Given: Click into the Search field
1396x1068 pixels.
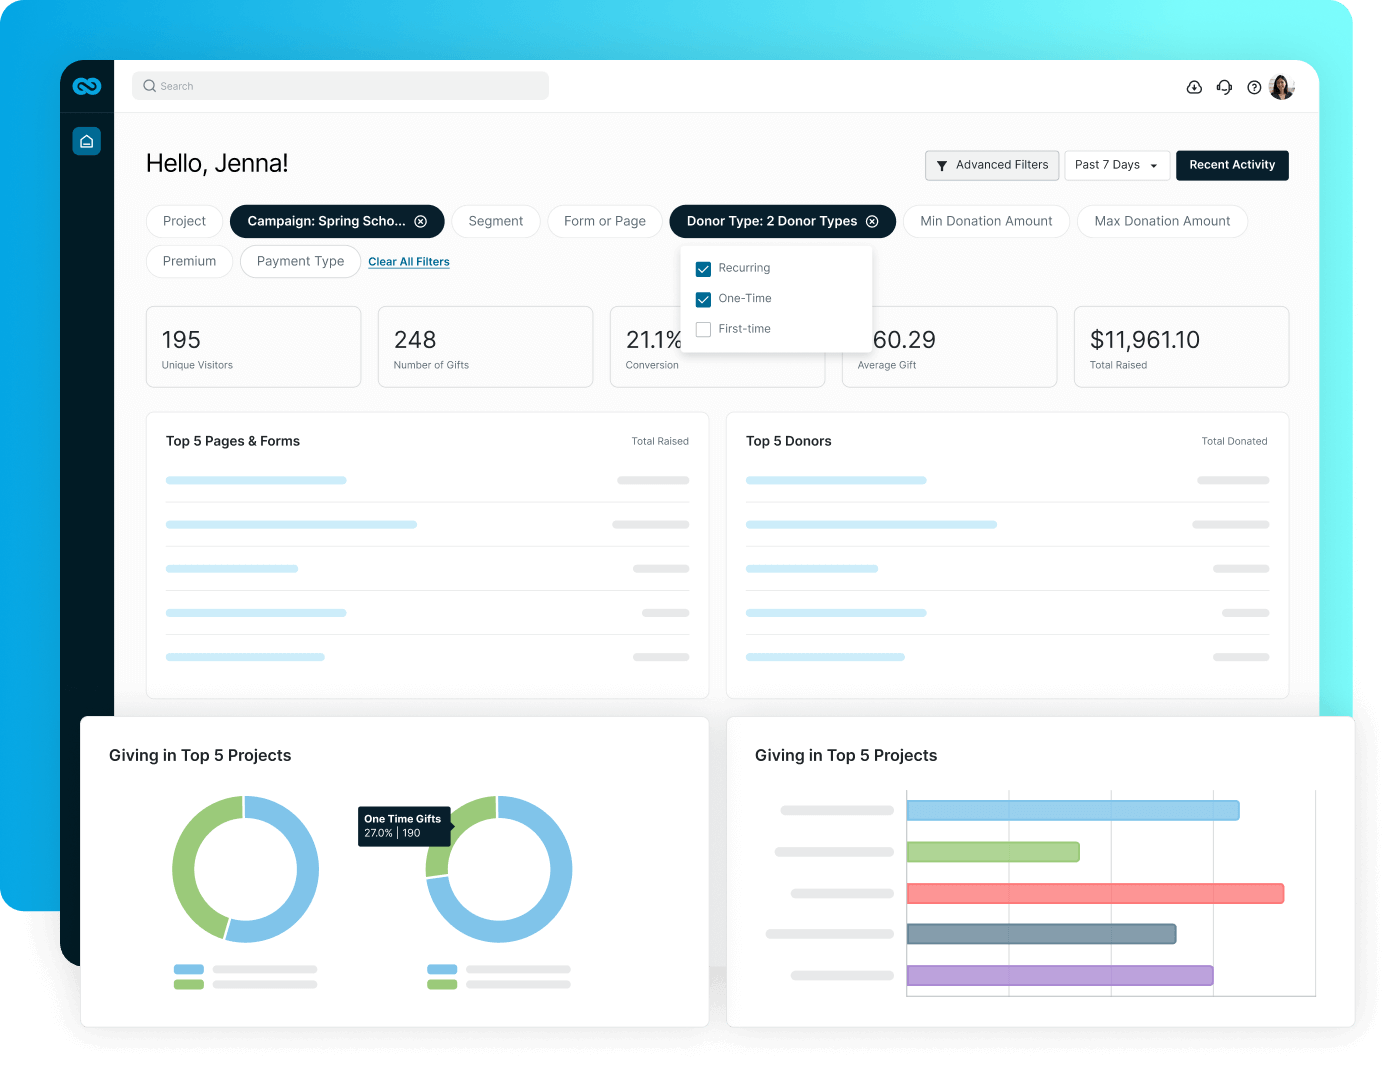Looking at the screenshot, I should [340, 86].
